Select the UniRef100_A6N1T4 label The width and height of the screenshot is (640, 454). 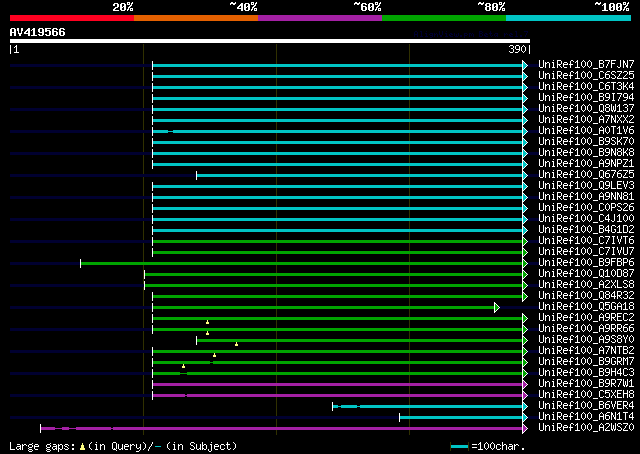pos(586,417)
